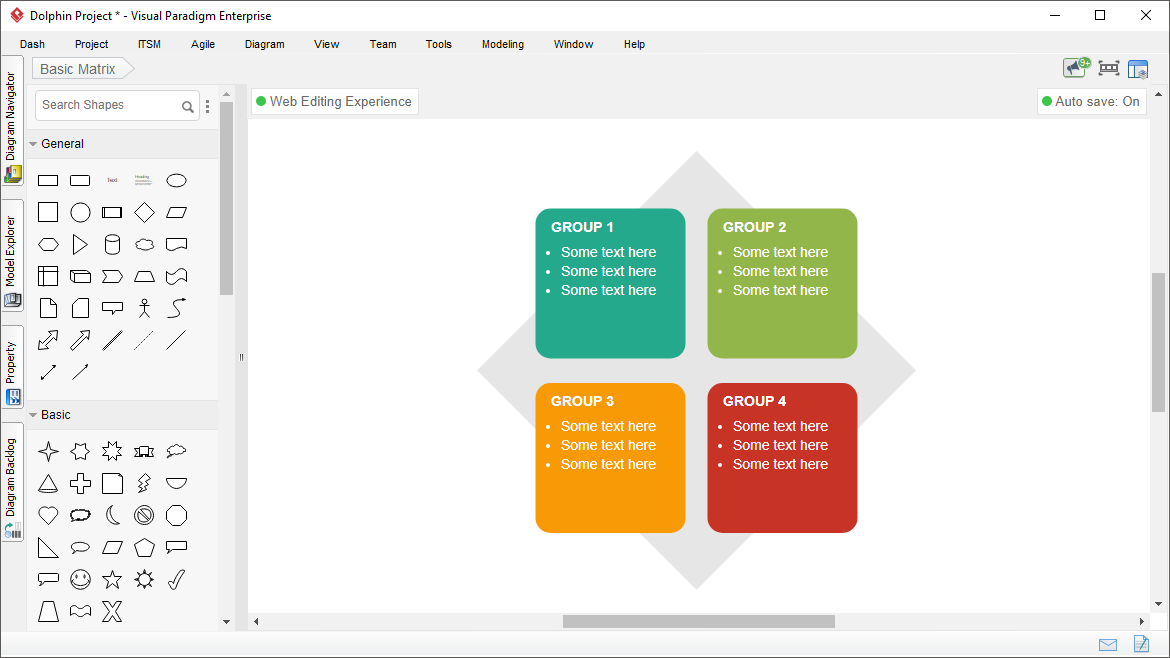Screen dimensions: 1170x658
Task: Open the Team menu
Action: pos(383,44)
